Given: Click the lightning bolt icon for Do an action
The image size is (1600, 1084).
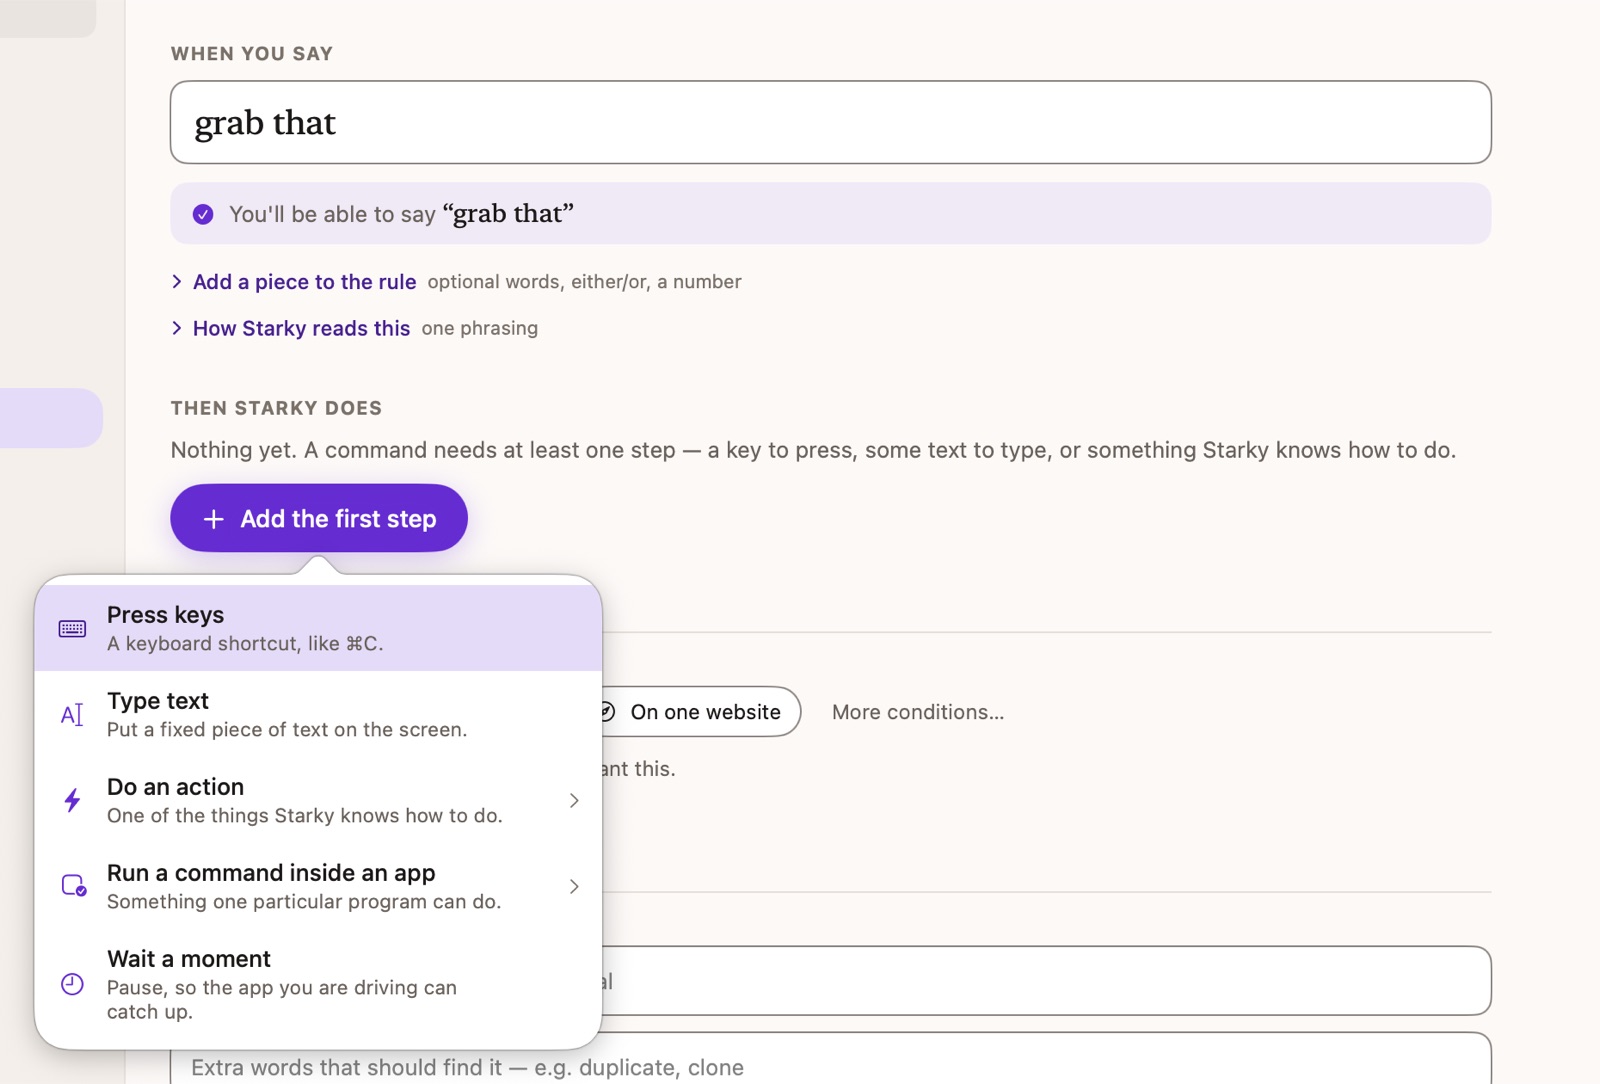Looking at the screenshot, I should point(72,800).
